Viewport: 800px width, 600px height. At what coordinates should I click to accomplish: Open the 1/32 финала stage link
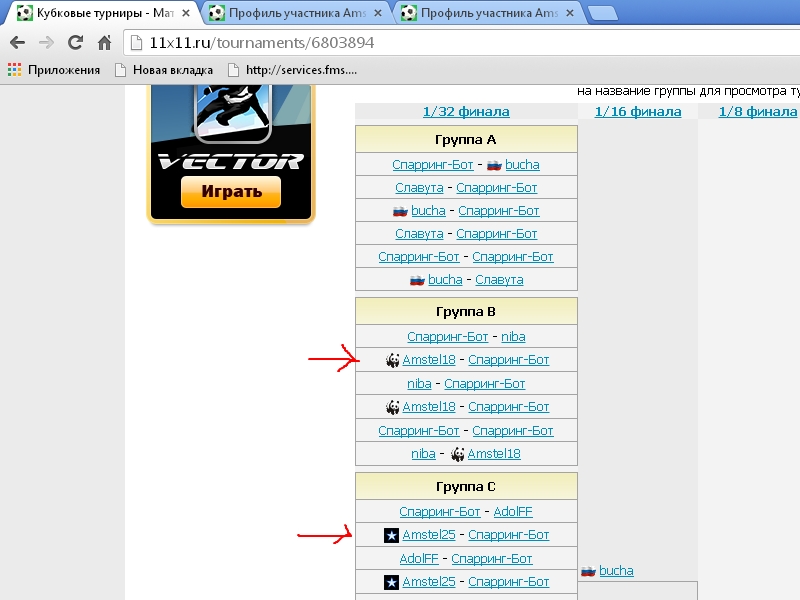(x=466, y=112)
